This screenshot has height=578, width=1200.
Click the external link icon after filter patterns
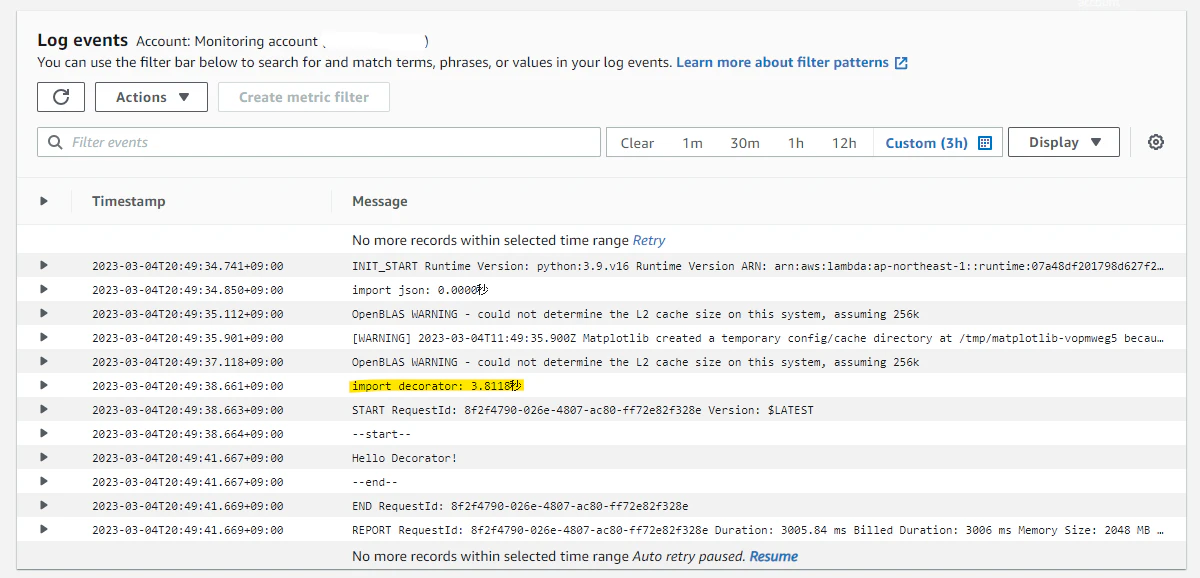coord(901,63)
